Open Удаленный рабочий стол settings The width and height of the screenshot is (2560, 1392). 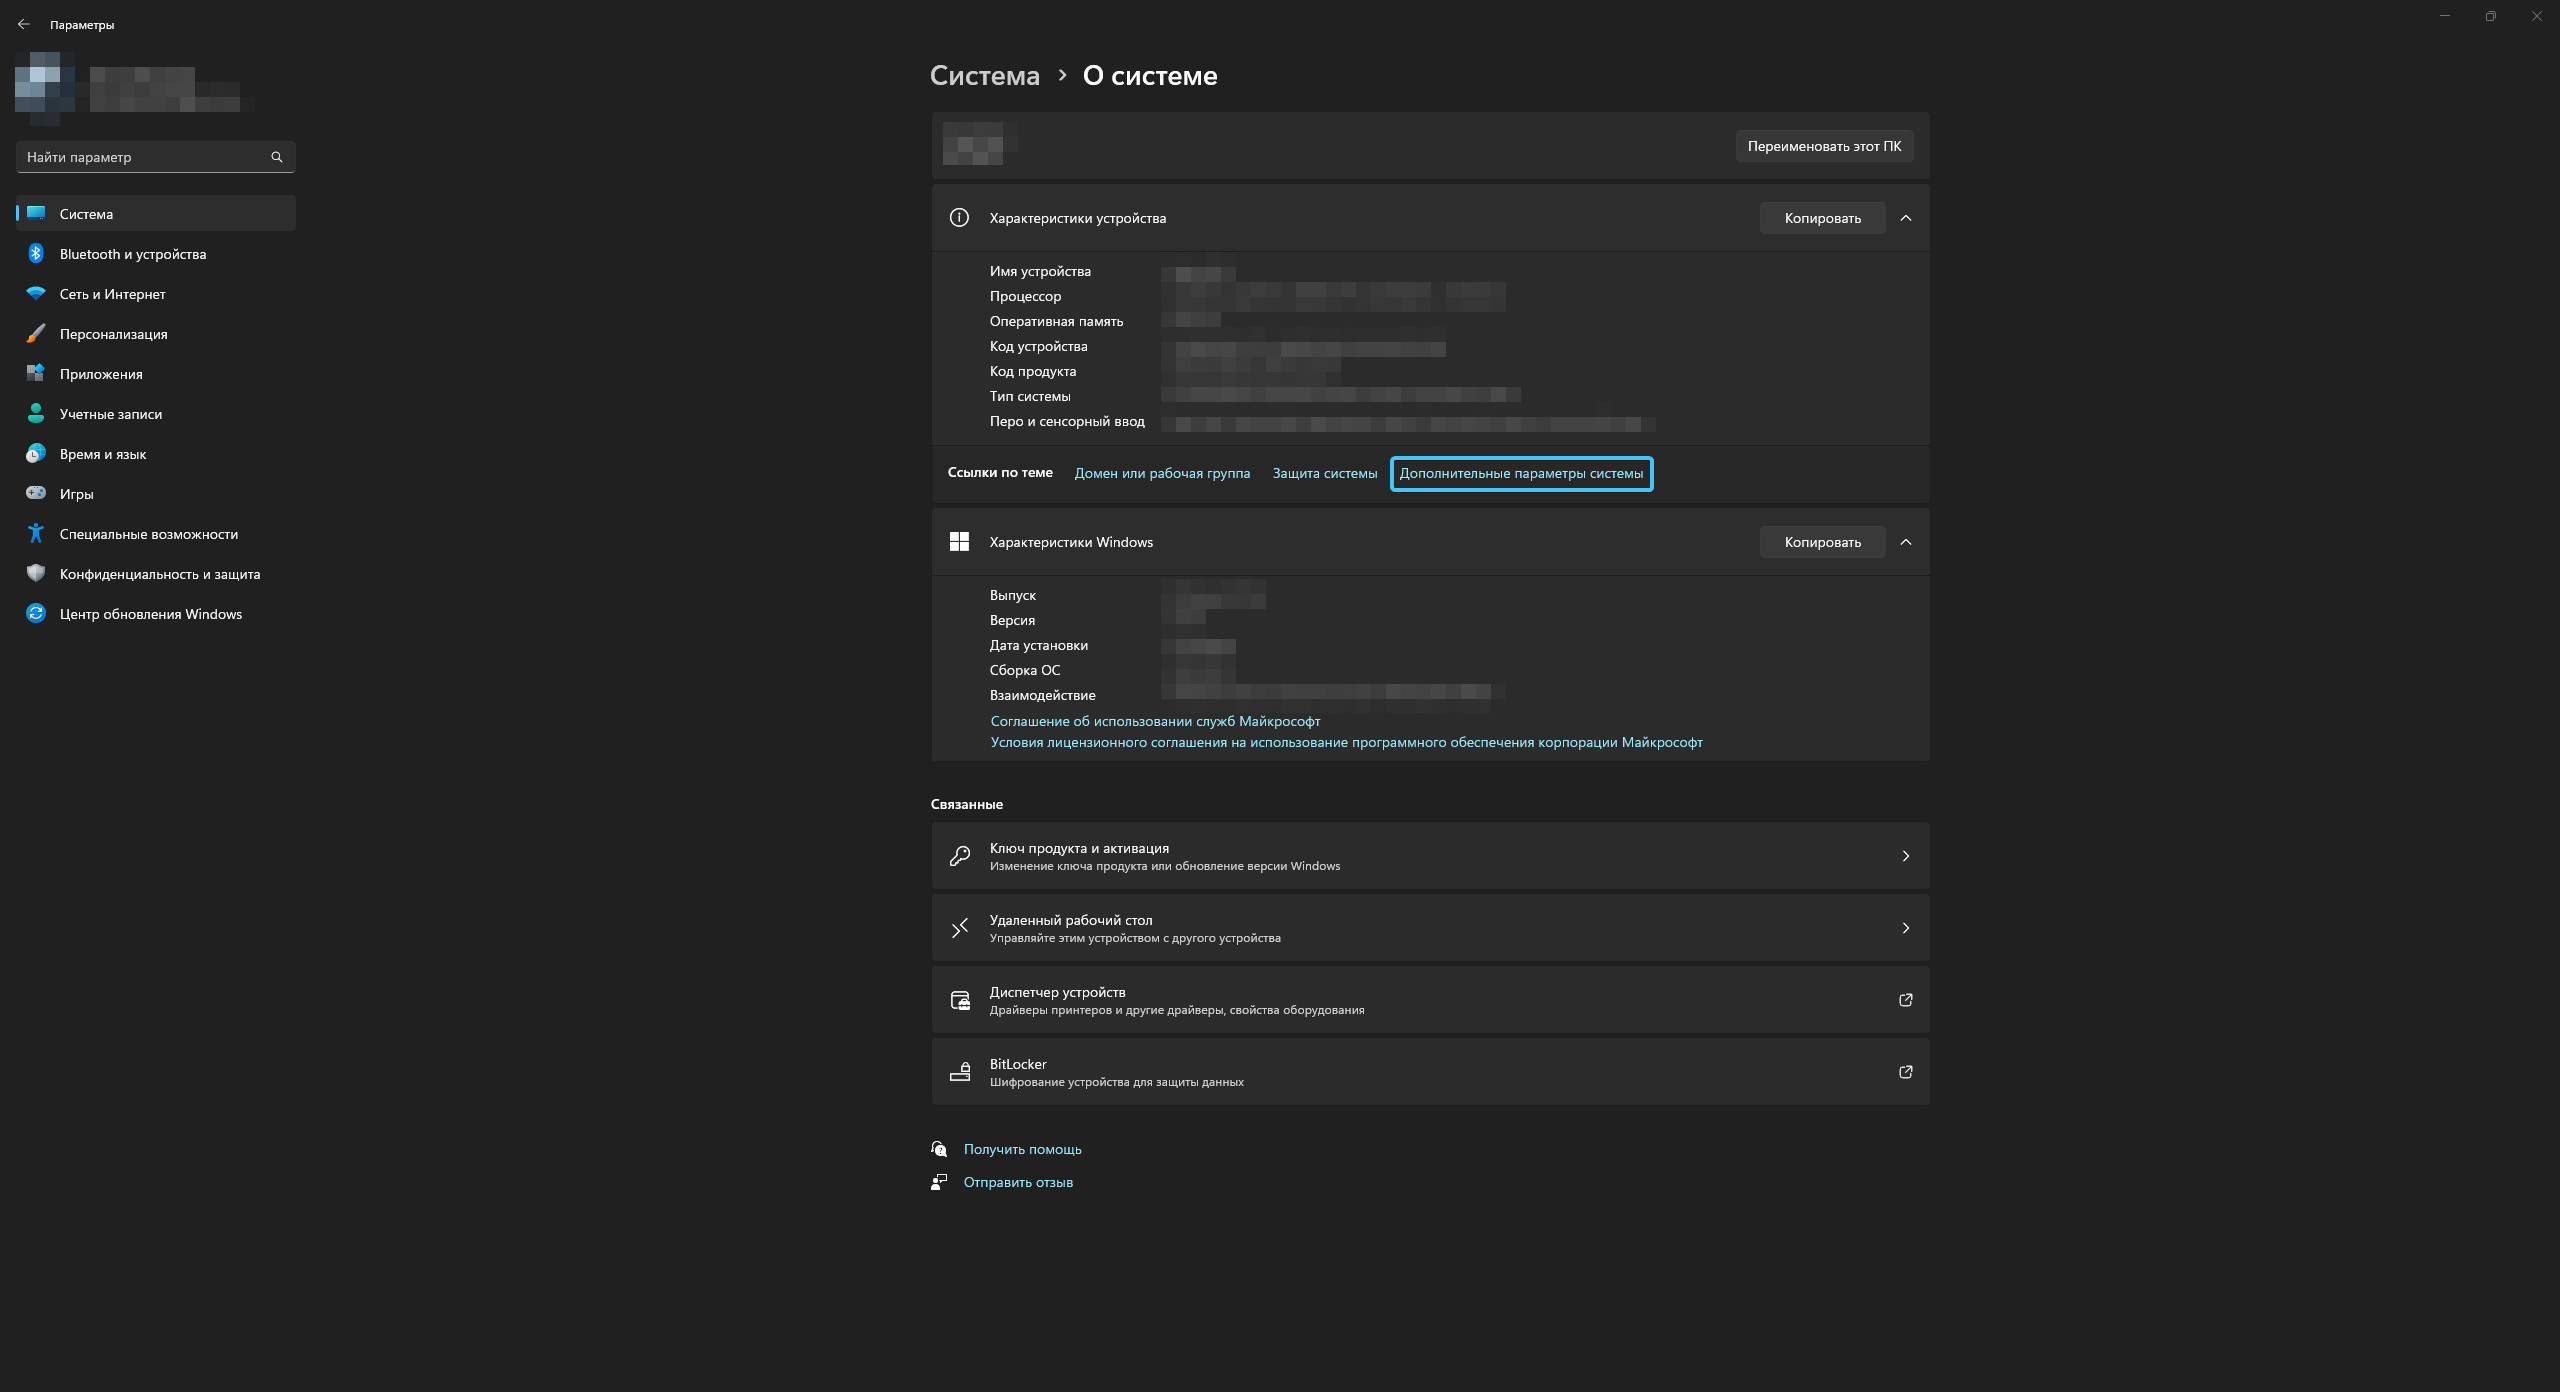click(1429, 927)
